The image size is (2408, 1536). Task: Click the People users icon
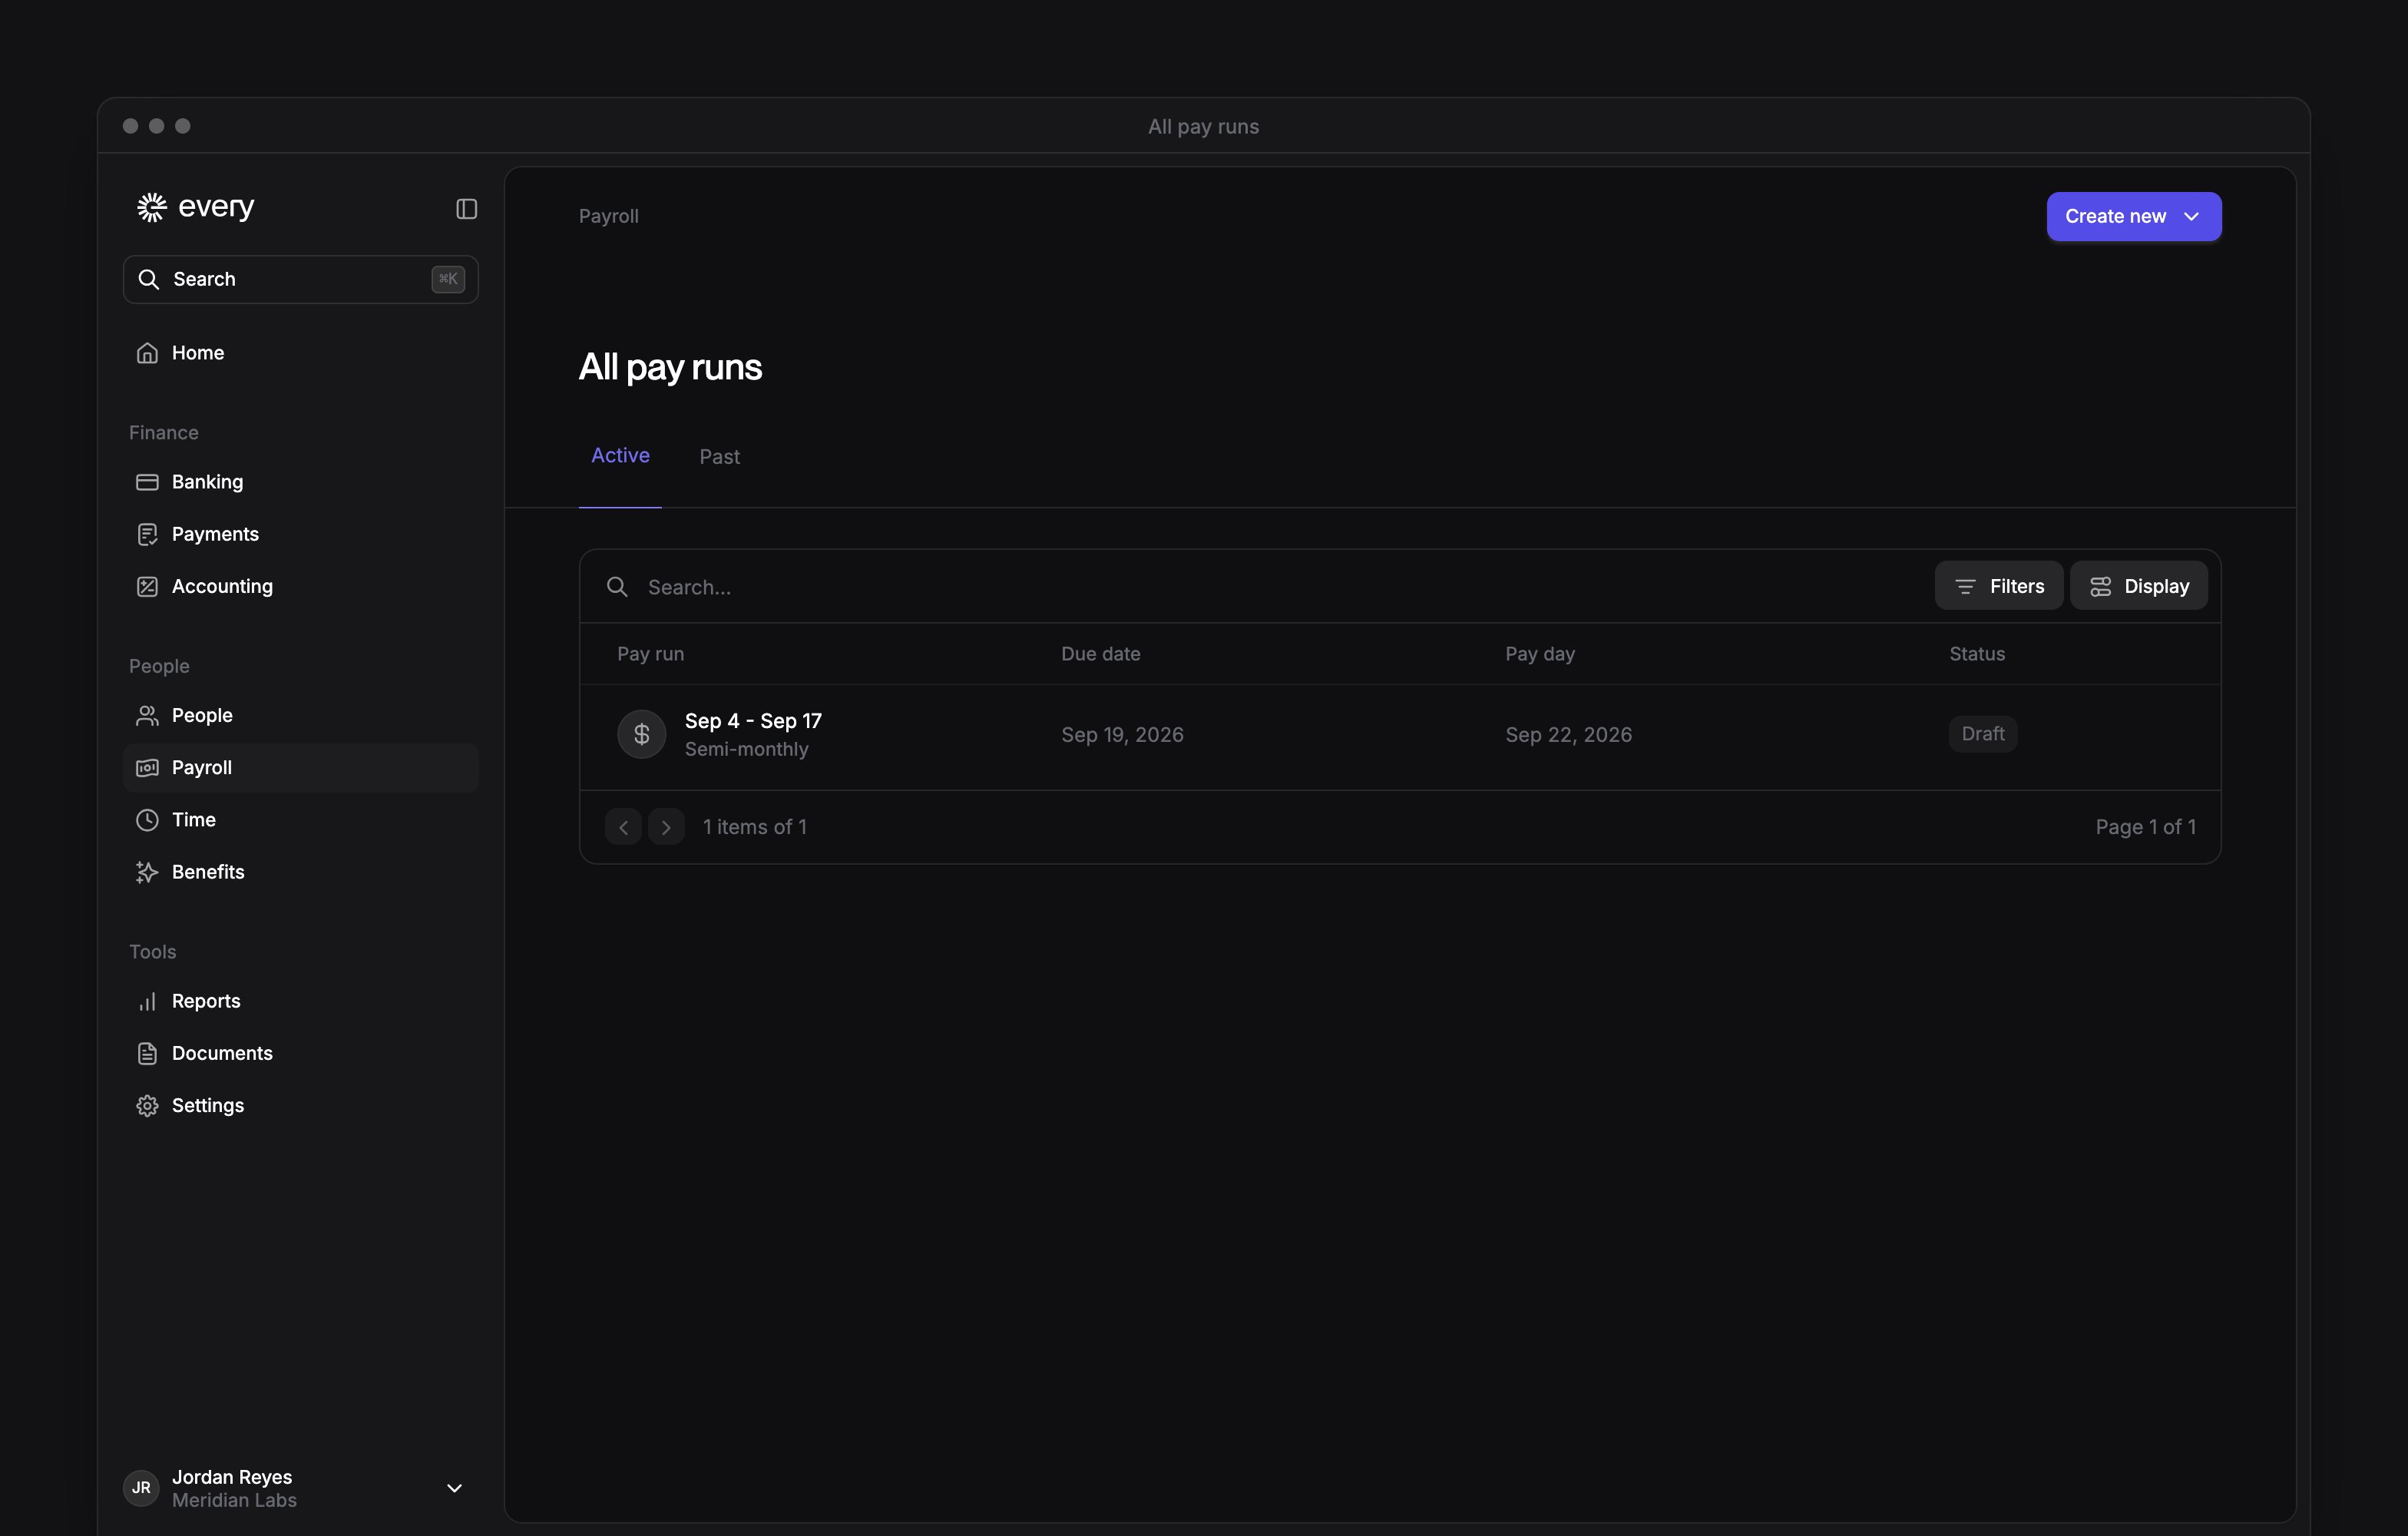pos(147,715)
